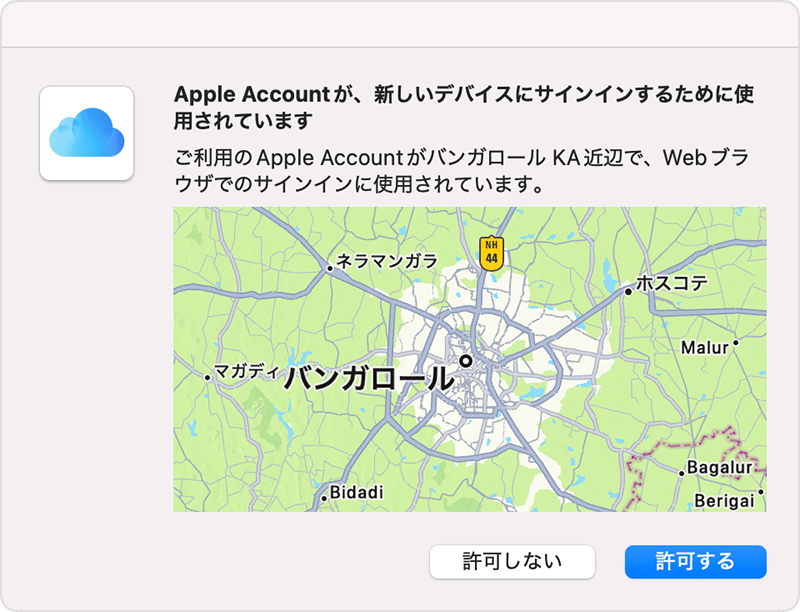
Task: Click the ネラマンガラ map label text
Action: [x=387, y=261]
